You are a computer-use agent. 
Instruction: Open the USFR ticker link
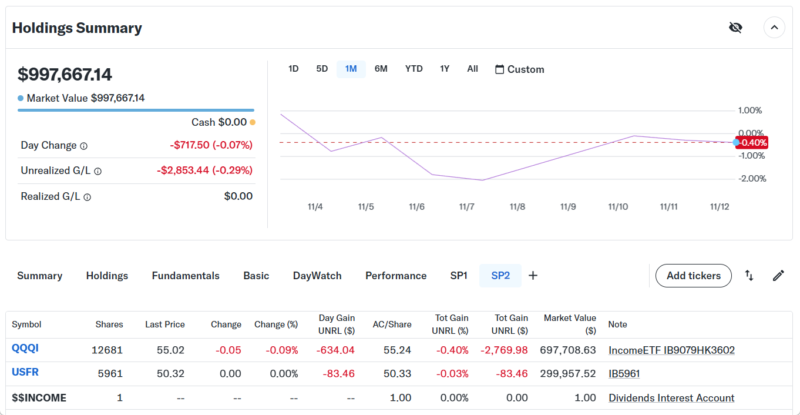pos(26,373)
